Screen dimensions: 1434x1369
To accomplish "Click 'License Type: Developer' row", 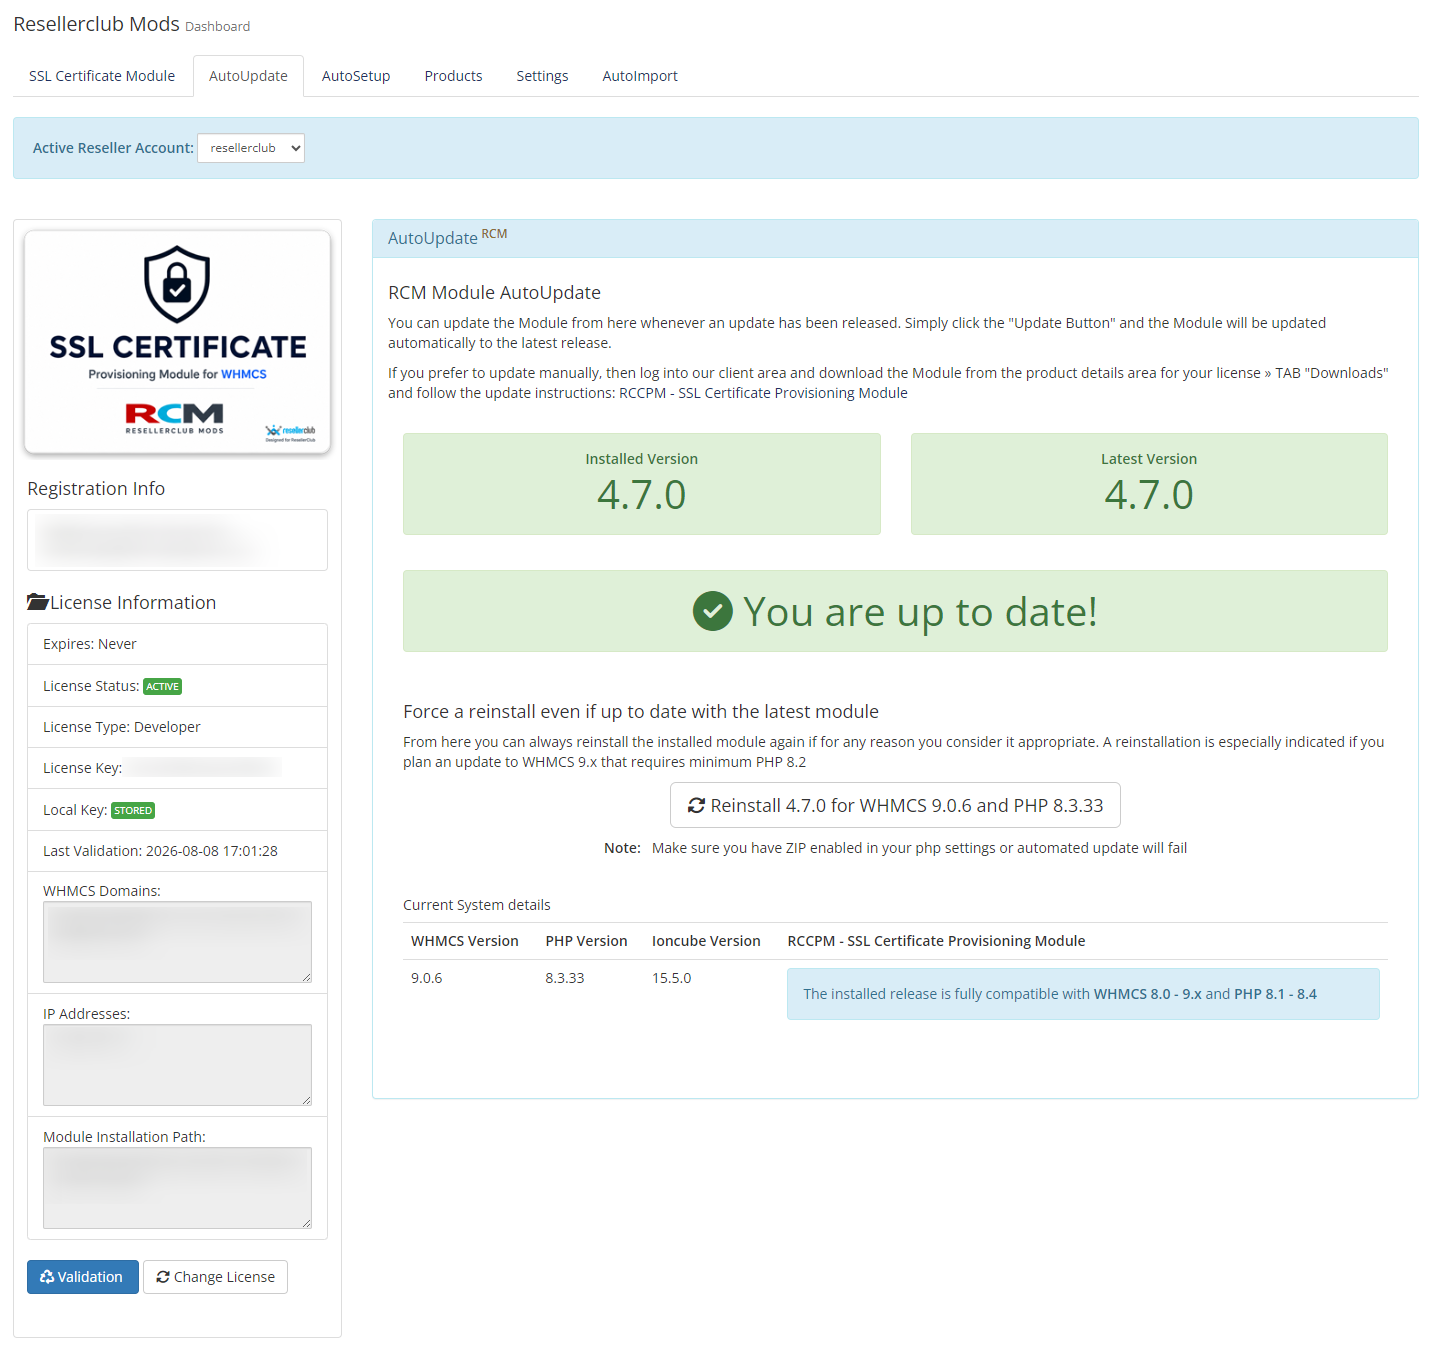I will pos(177,727).
